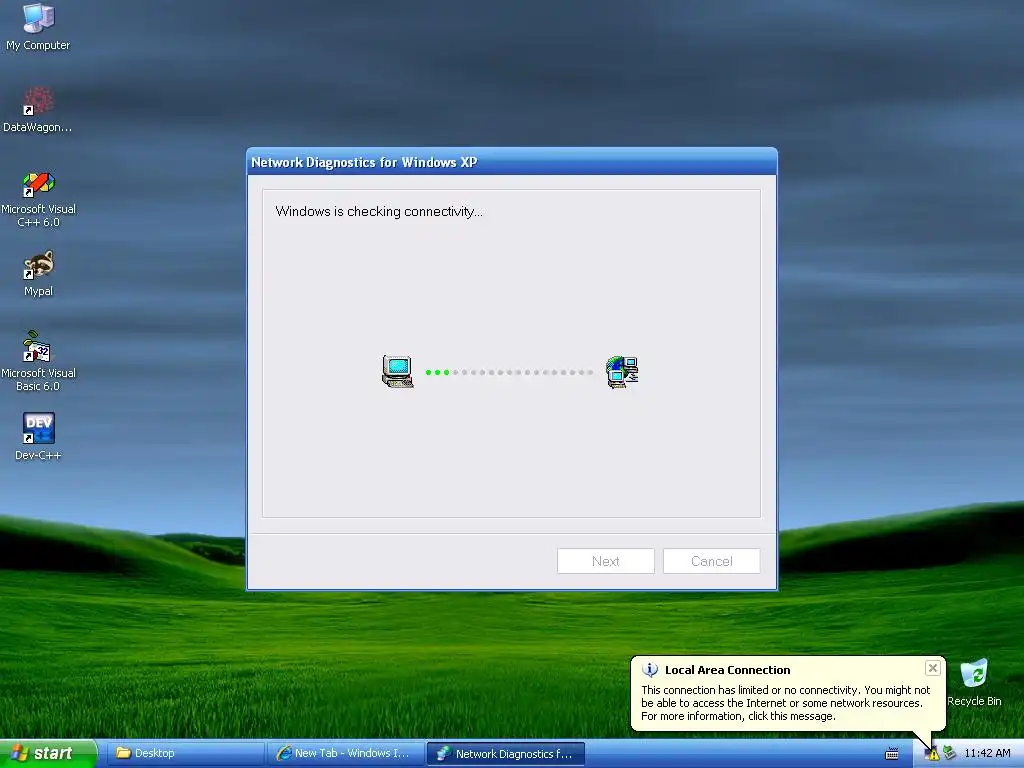Screen dimensions: 1024x768
Task: Click the Safely Remove Hardware tray icon
Action: 950,754
